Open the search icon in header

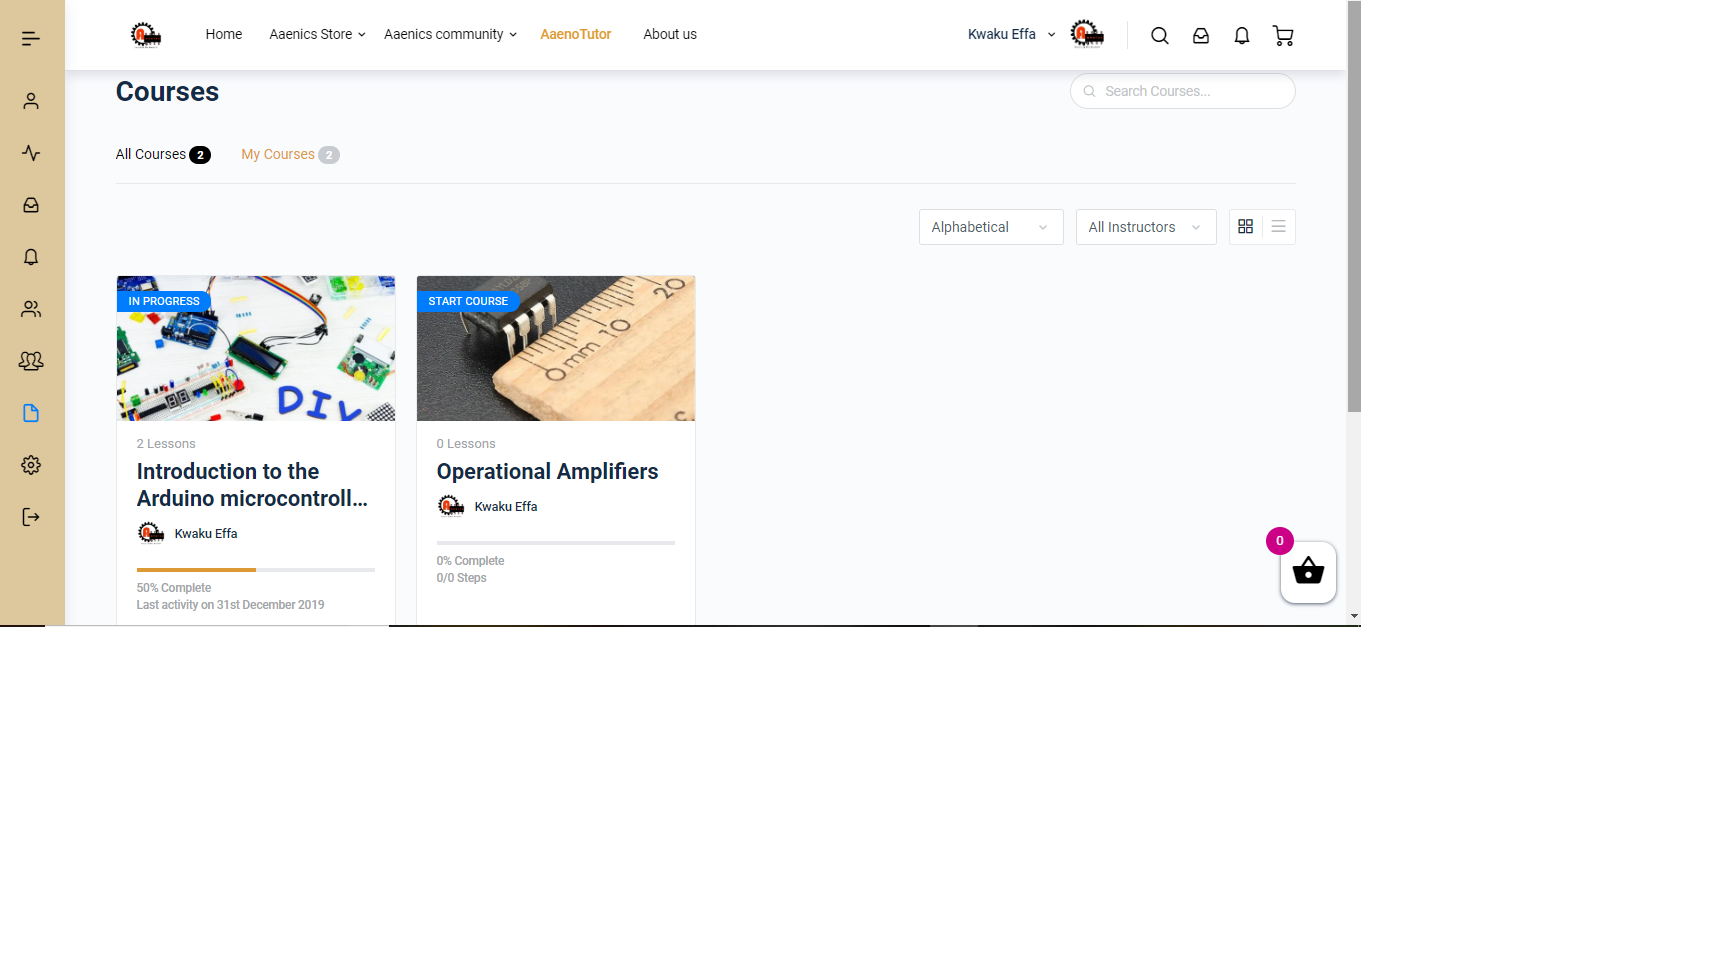1159,36
